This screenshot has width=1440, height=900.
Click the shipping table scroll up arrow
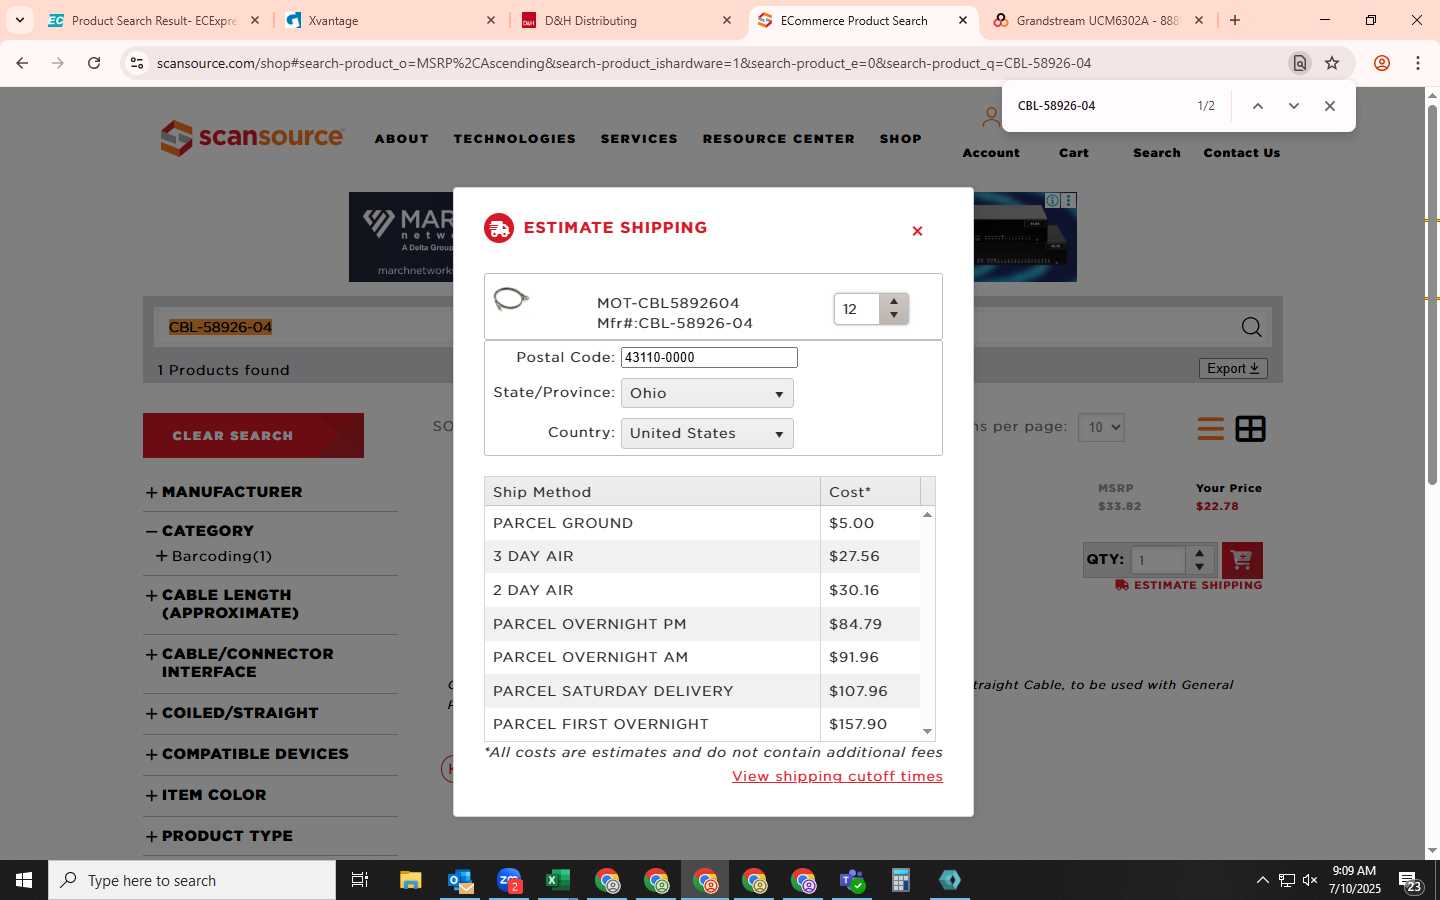click(928, 514)
